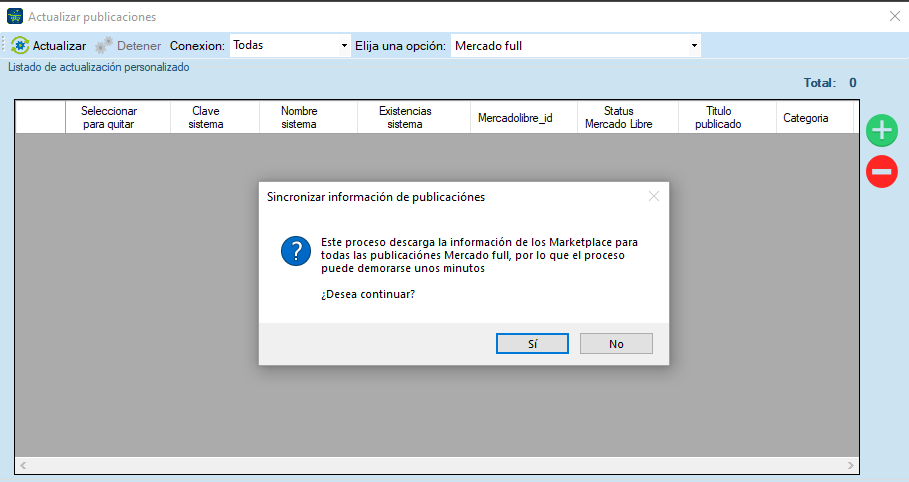The width and height of the screenshot is (909, 482).
Task: Click the Elija una opción: label
Action: coord(401,46)
